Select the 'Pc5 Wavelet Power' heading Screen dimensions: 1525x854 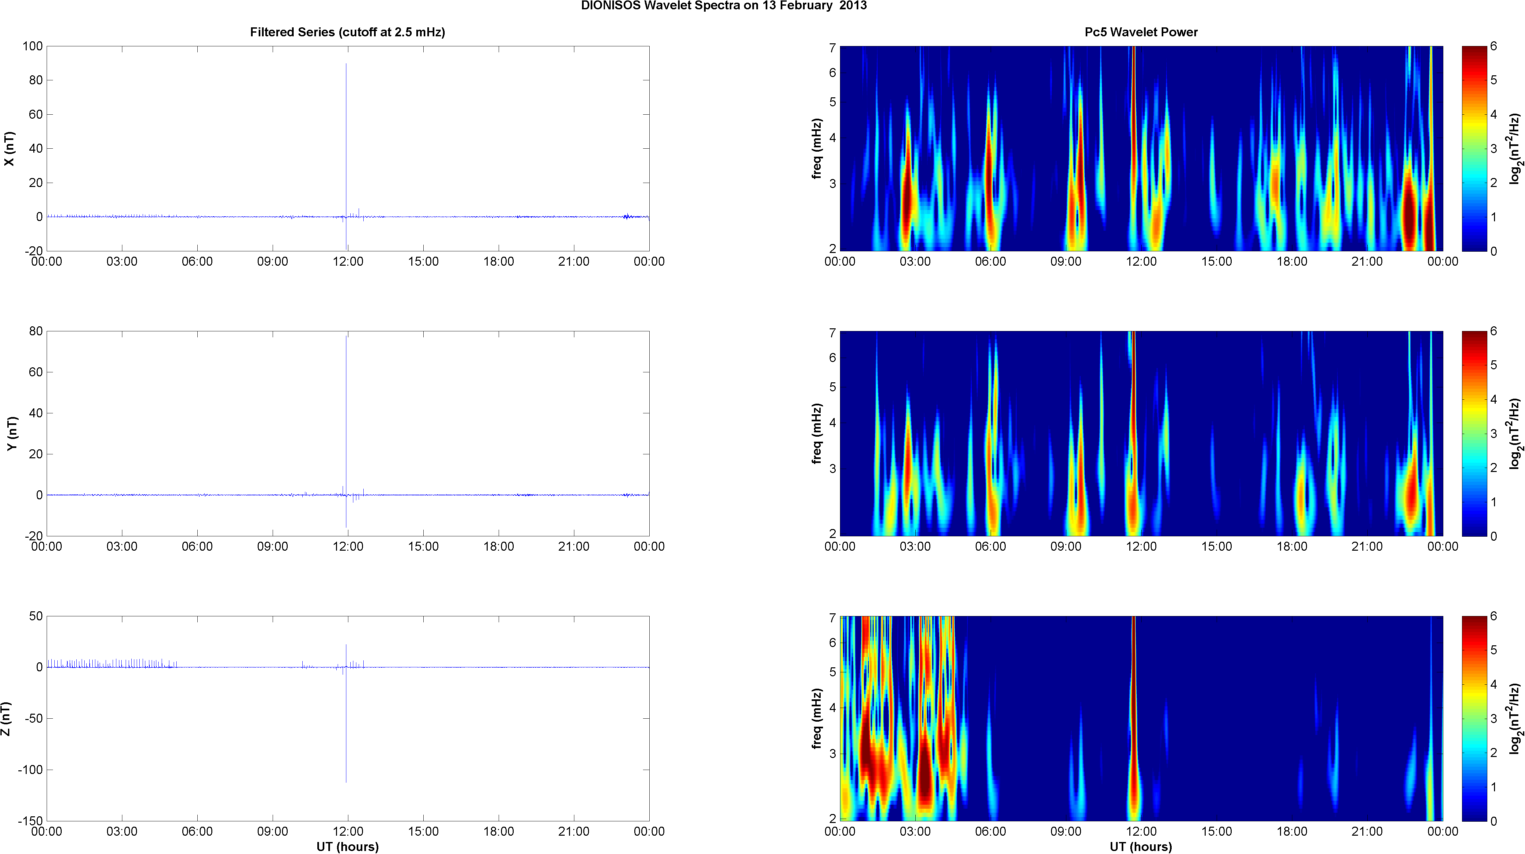click(1141, 32)
